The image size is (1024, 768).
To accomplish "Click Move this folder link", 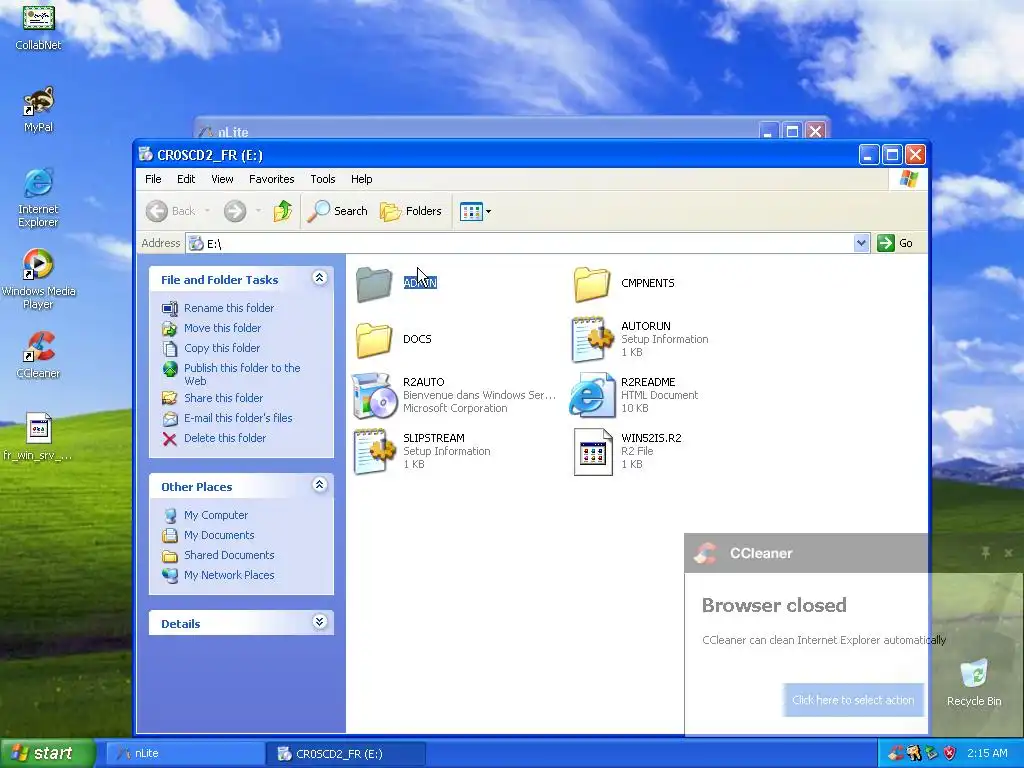I will point(222,328).
